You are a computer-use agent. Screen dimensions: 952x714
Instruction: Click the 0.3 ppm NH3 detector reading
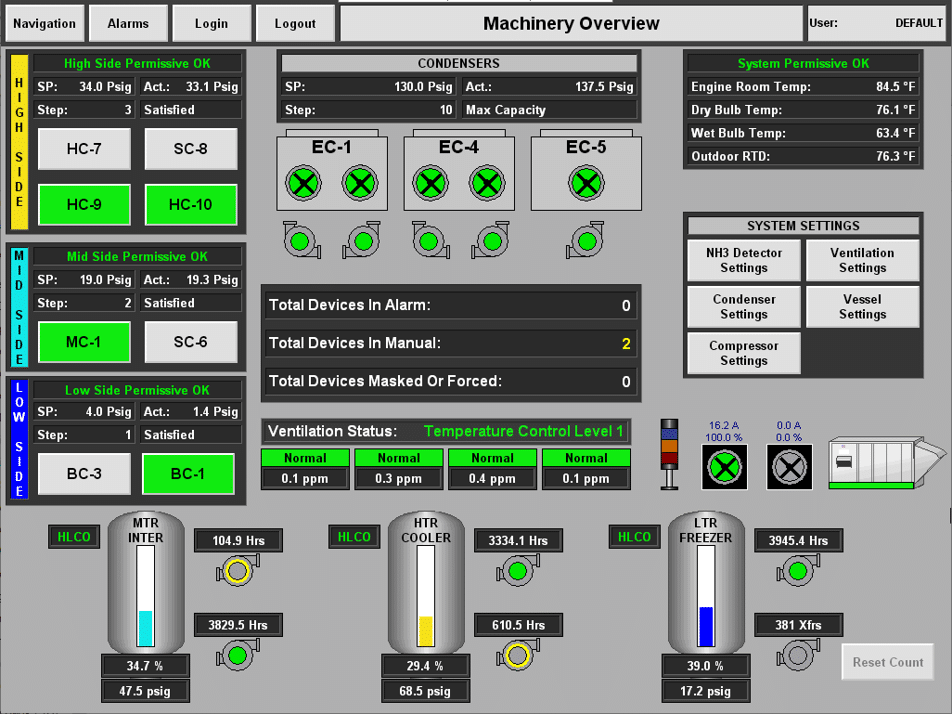click(x=399, y=478)
